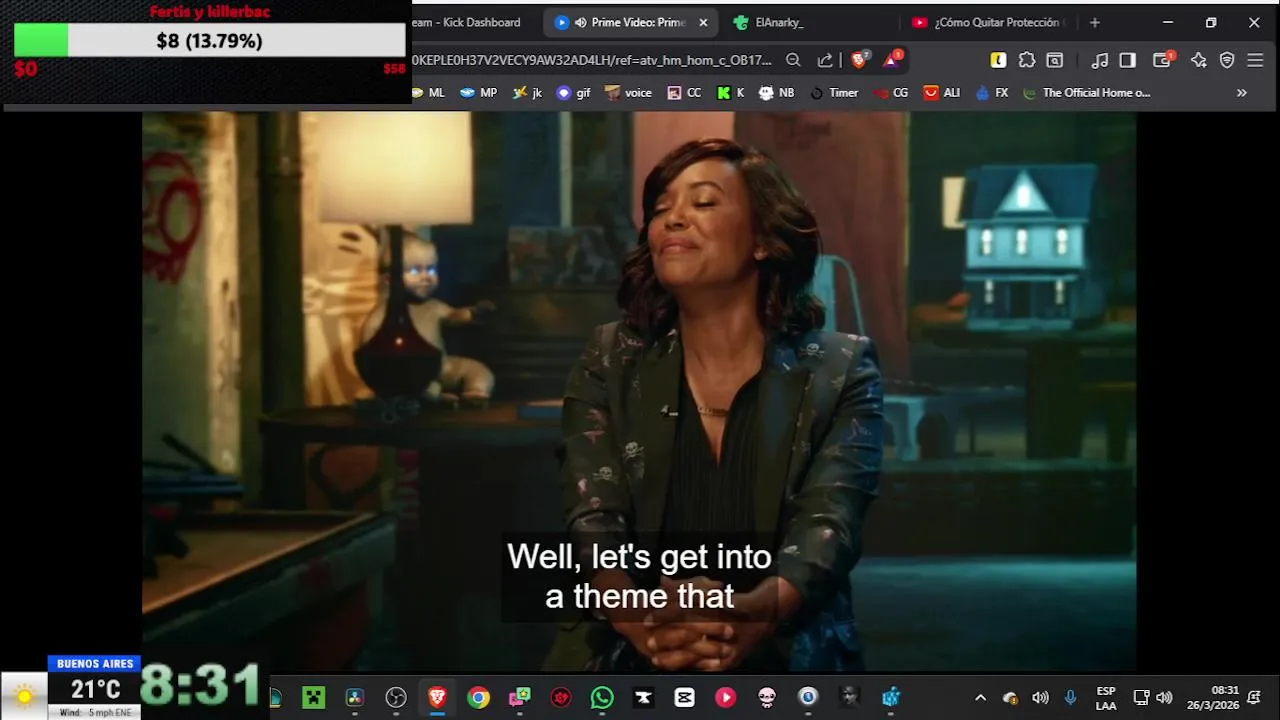This screenshot has width=1280, height=720.
Task: Open the NB bookmark
Action: (x=777, y=93)
